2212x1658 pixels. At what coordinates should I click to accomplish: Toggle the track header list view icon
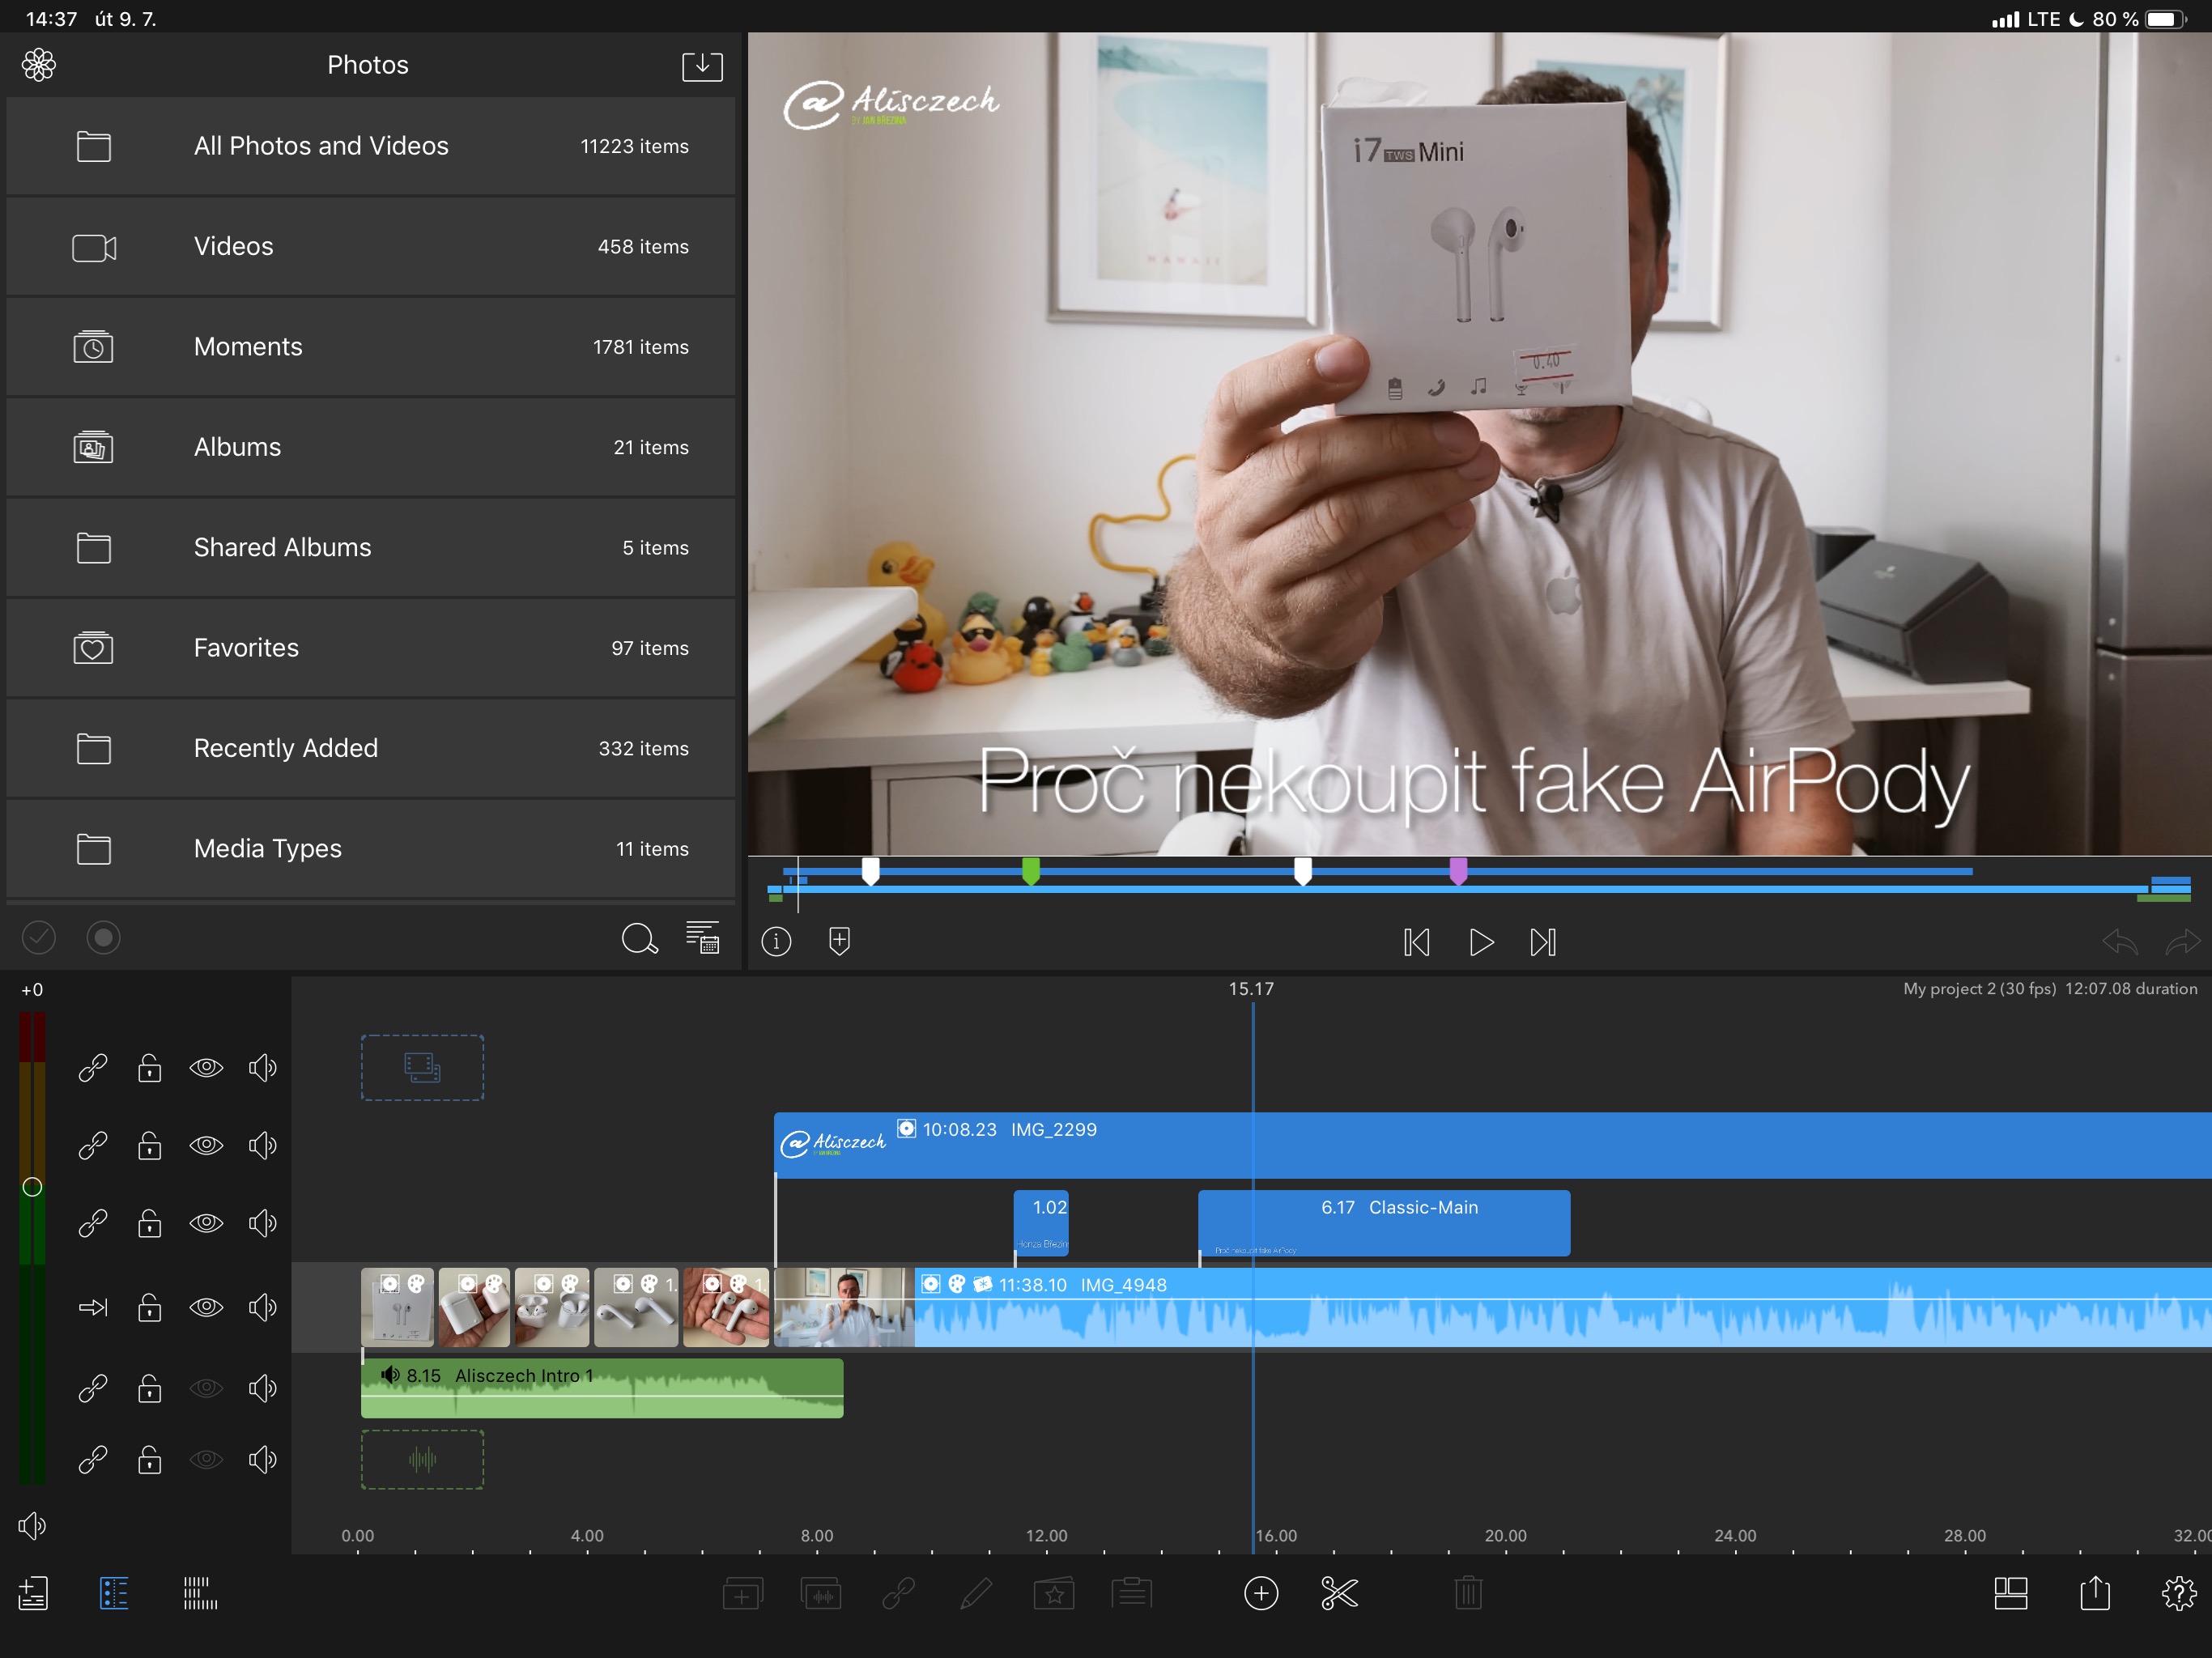[114, 1593]
